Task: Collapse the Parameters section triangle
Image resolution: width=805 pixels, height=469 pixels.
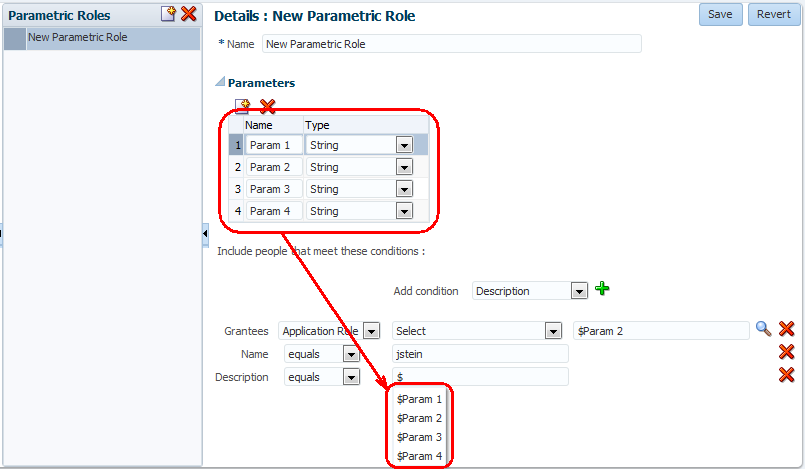Action: pyautogui.click(x=220, y=82)
